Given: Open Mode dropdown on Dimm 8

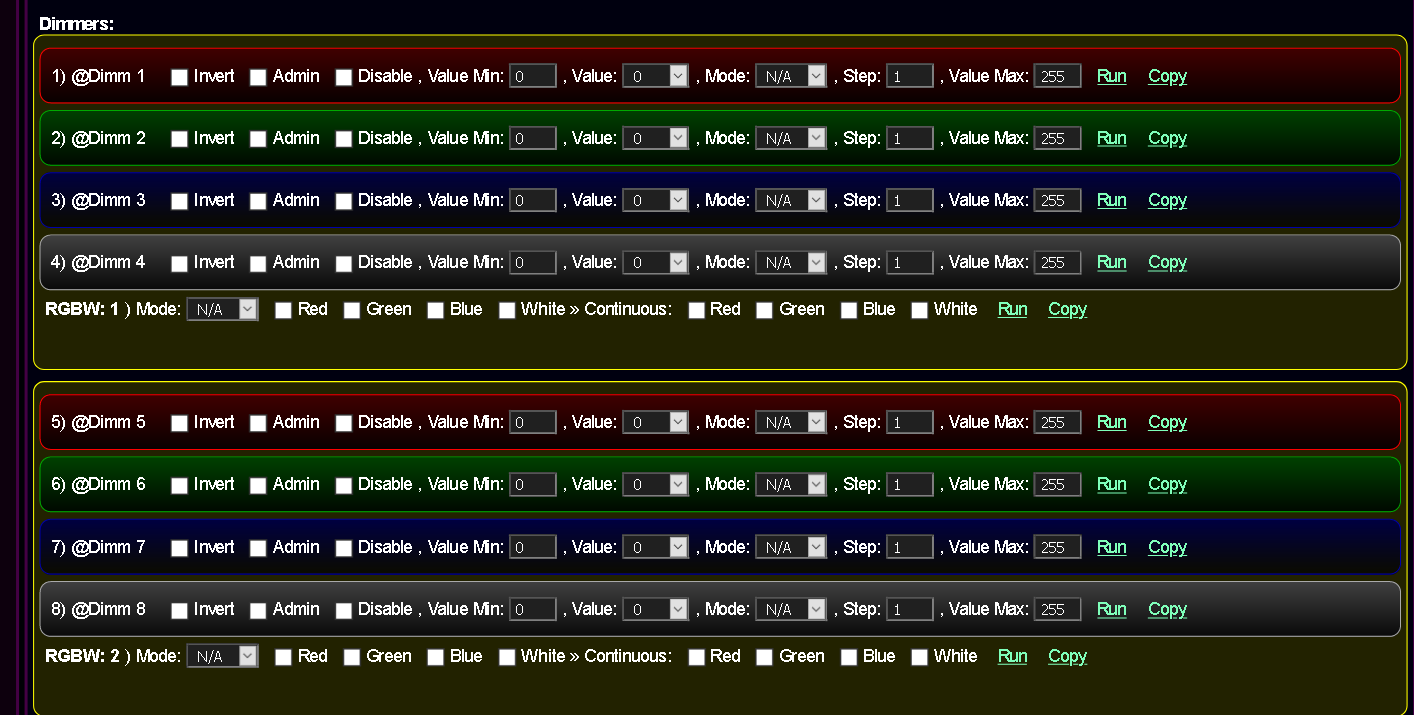Looking at the screenshot, I should pyautogui.click(x=791, y=609).
